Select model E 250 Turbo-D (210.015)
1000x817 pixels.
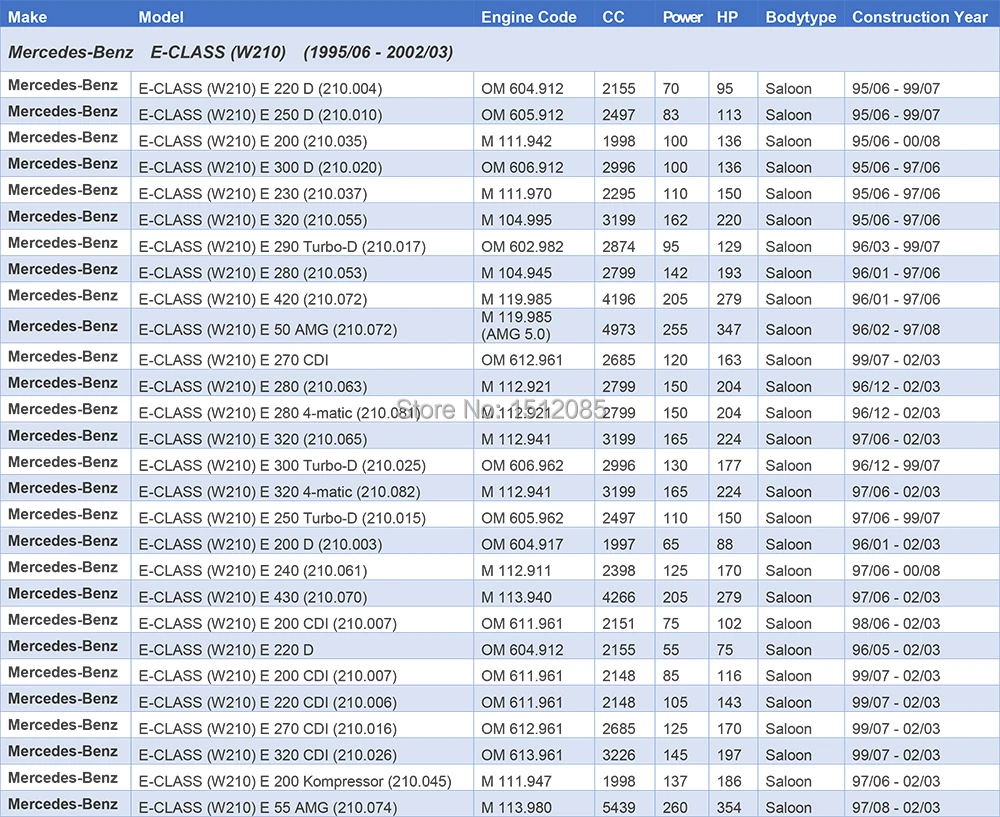(282, 518)
